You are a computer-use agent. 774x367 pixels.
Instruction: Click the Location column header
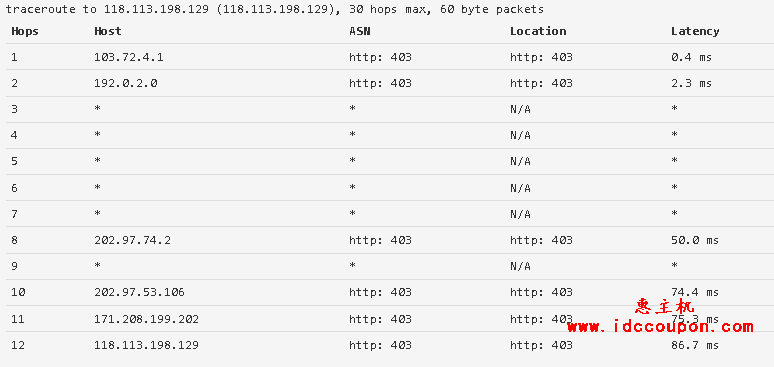coord(538,31)
